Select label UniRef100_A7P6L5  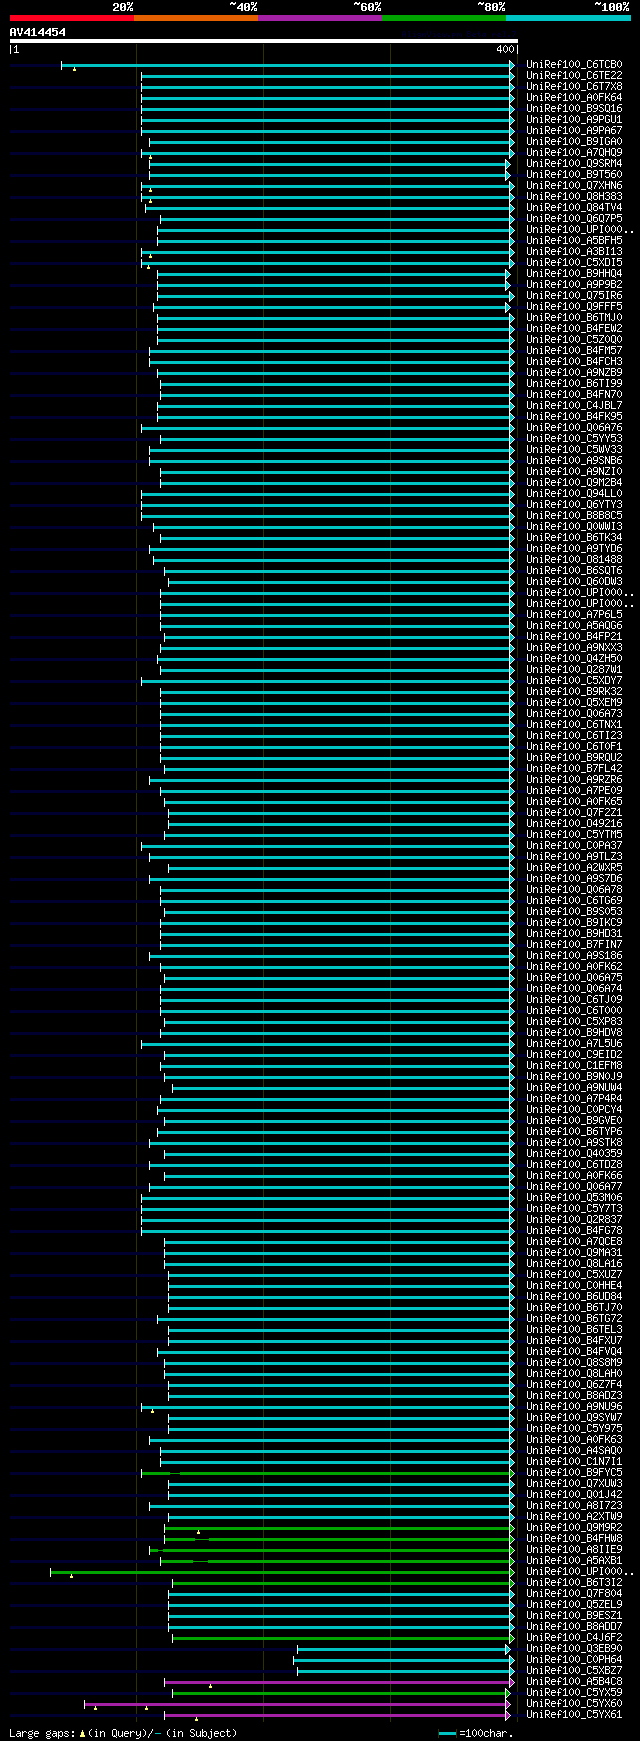(x=574, y=615)
